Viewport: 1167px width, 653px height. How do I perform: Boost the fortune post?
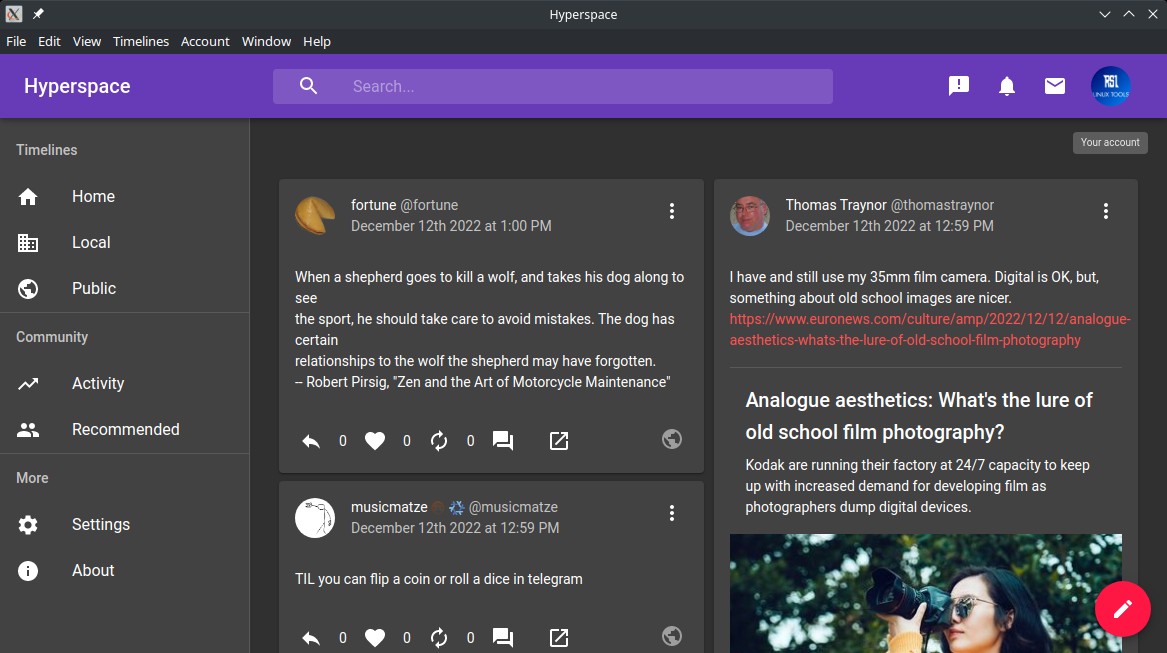click(439, 441)
